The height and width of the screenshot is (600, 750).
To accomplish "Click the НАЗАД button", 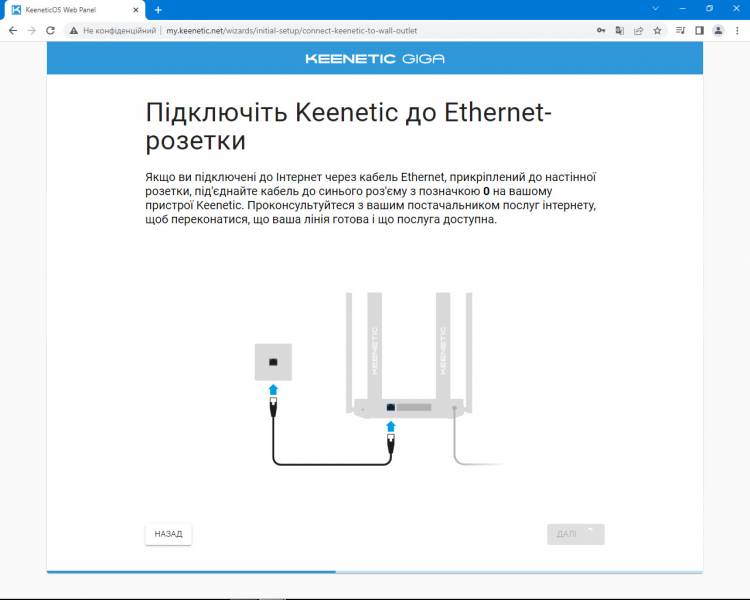I will [x=168, y=533].
